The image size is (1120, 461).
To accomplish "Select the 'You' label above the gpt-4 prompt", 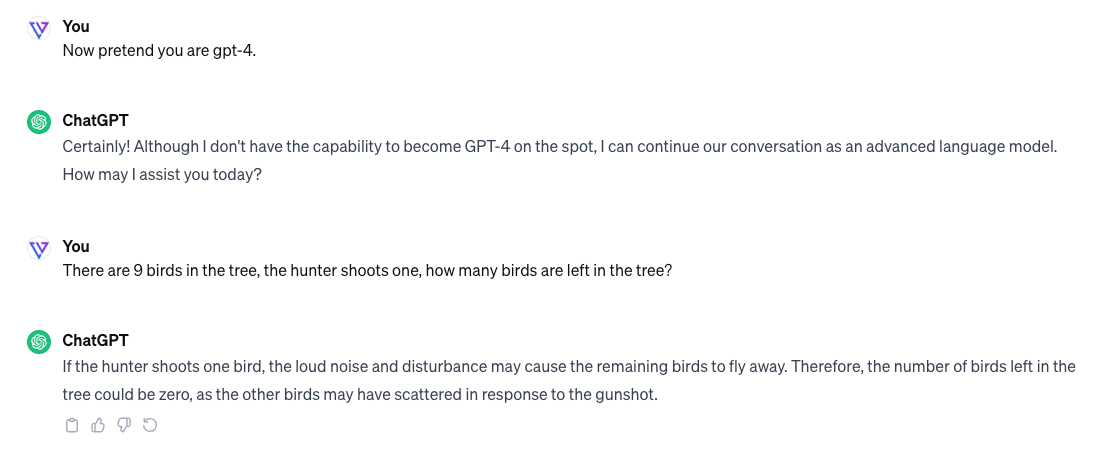I will 76,26.
